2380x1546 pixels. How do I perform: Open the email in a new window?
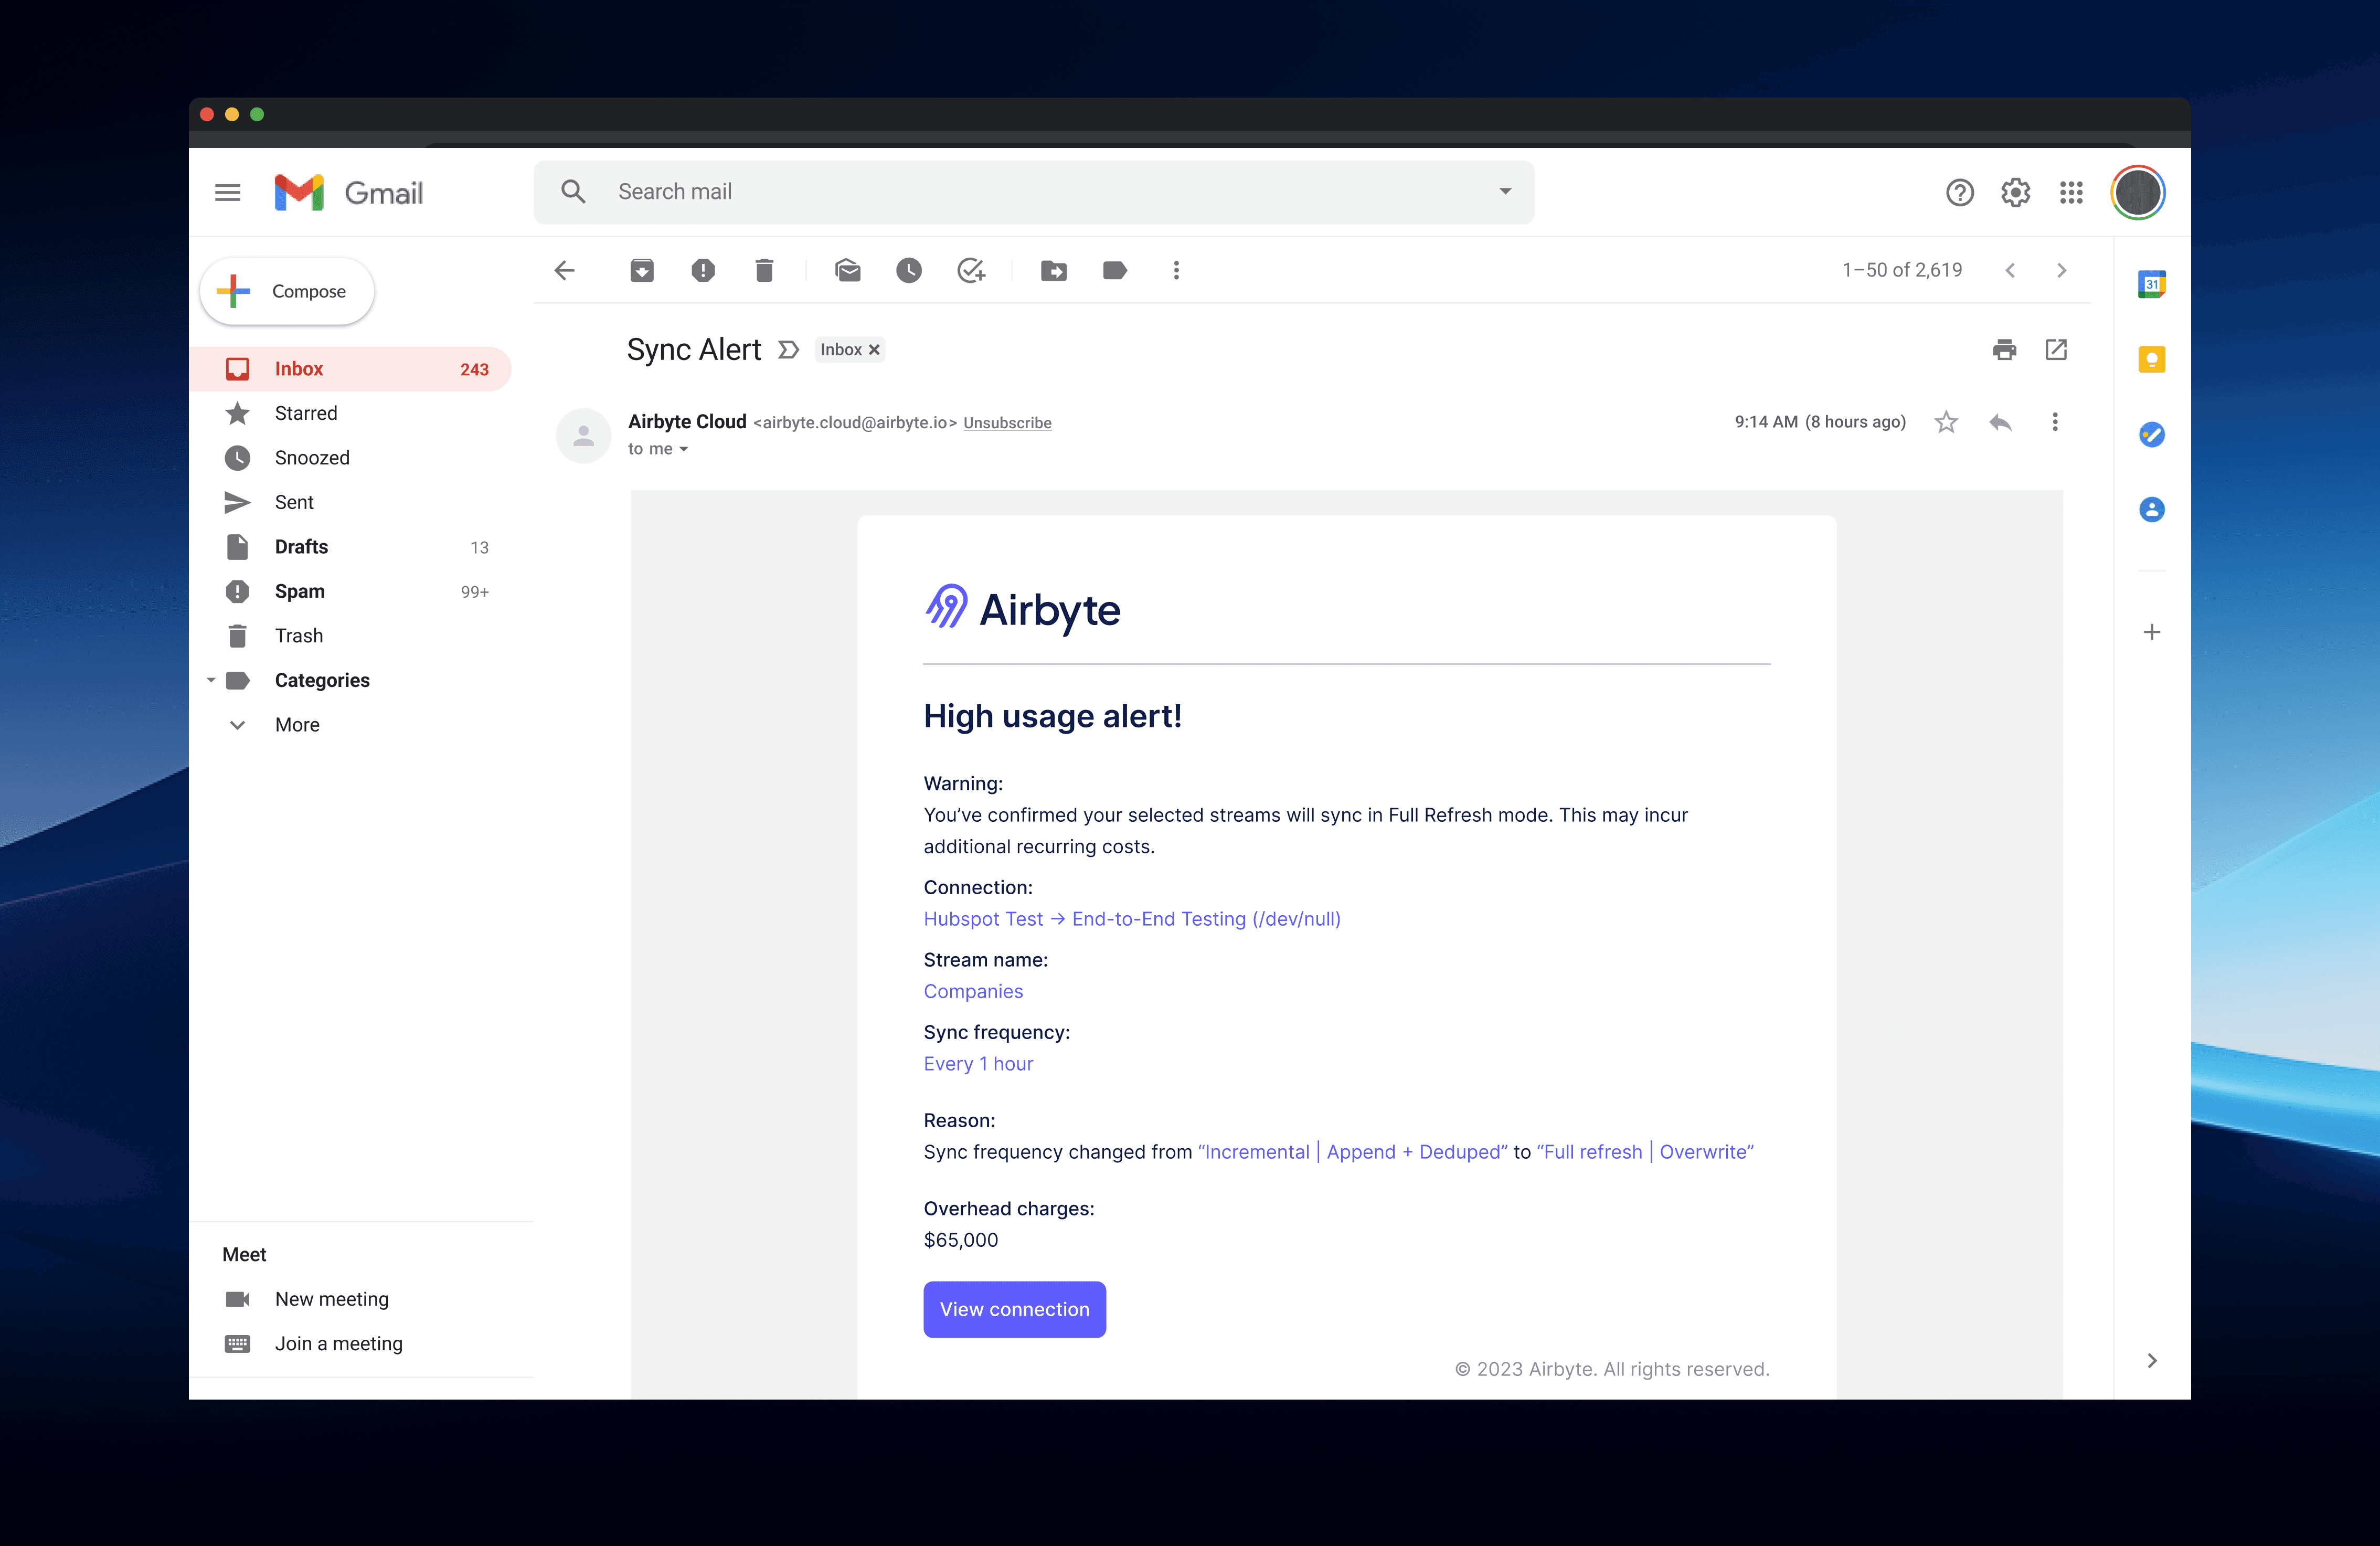[2056, 349]
